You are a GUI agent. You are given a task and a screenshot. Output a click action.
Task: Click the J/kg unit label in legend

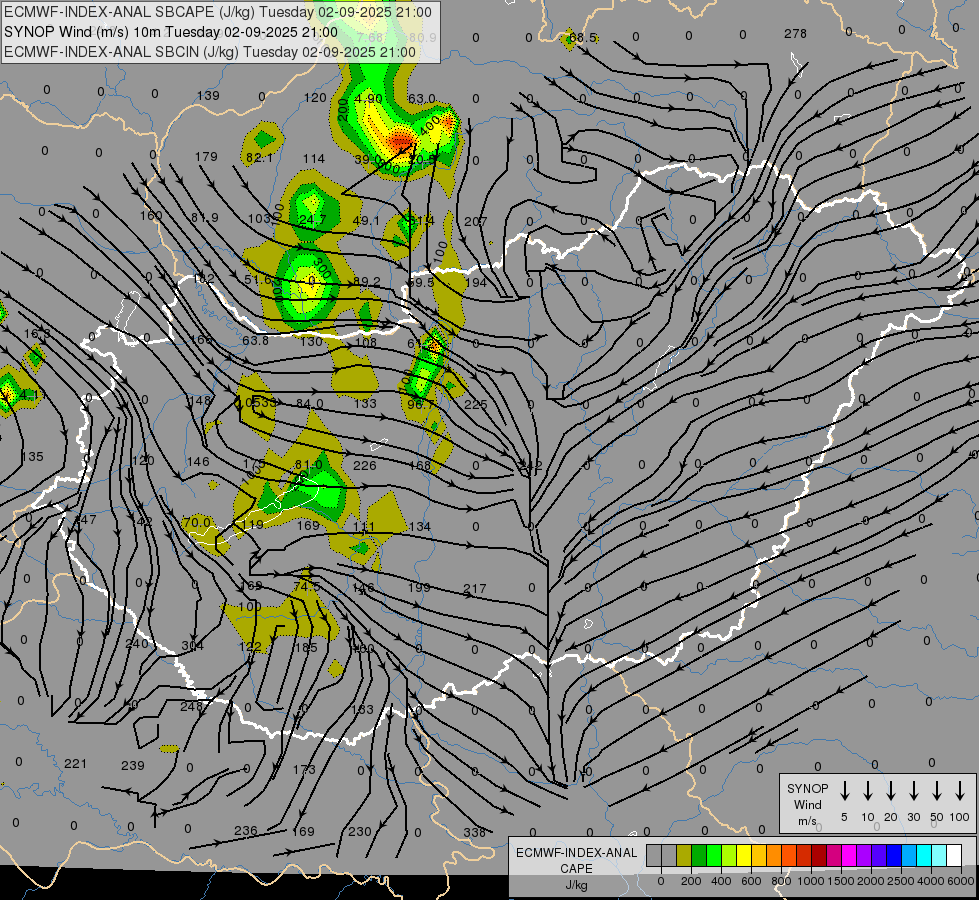(576, 885)
